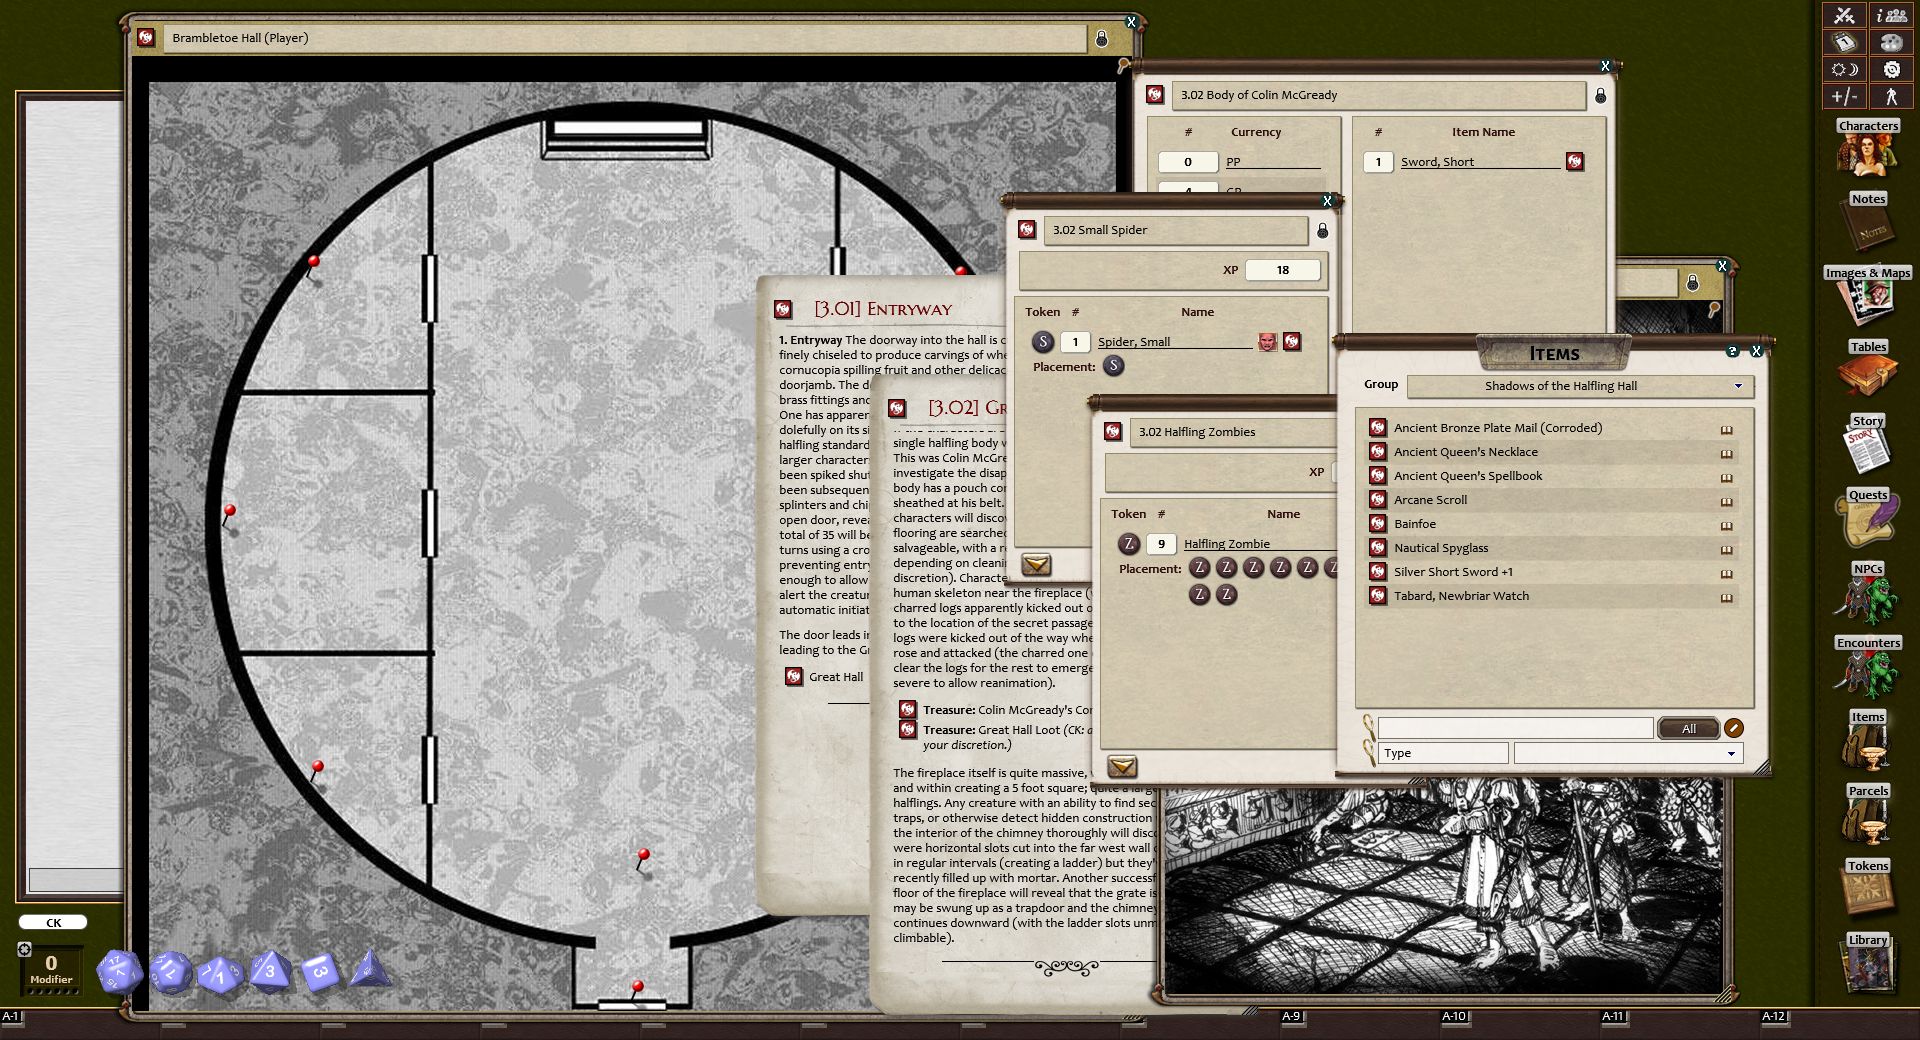This screenshot has height=1040, width=1920.
Task: Open the Library sidebar icon
Action: point(1866,962)
